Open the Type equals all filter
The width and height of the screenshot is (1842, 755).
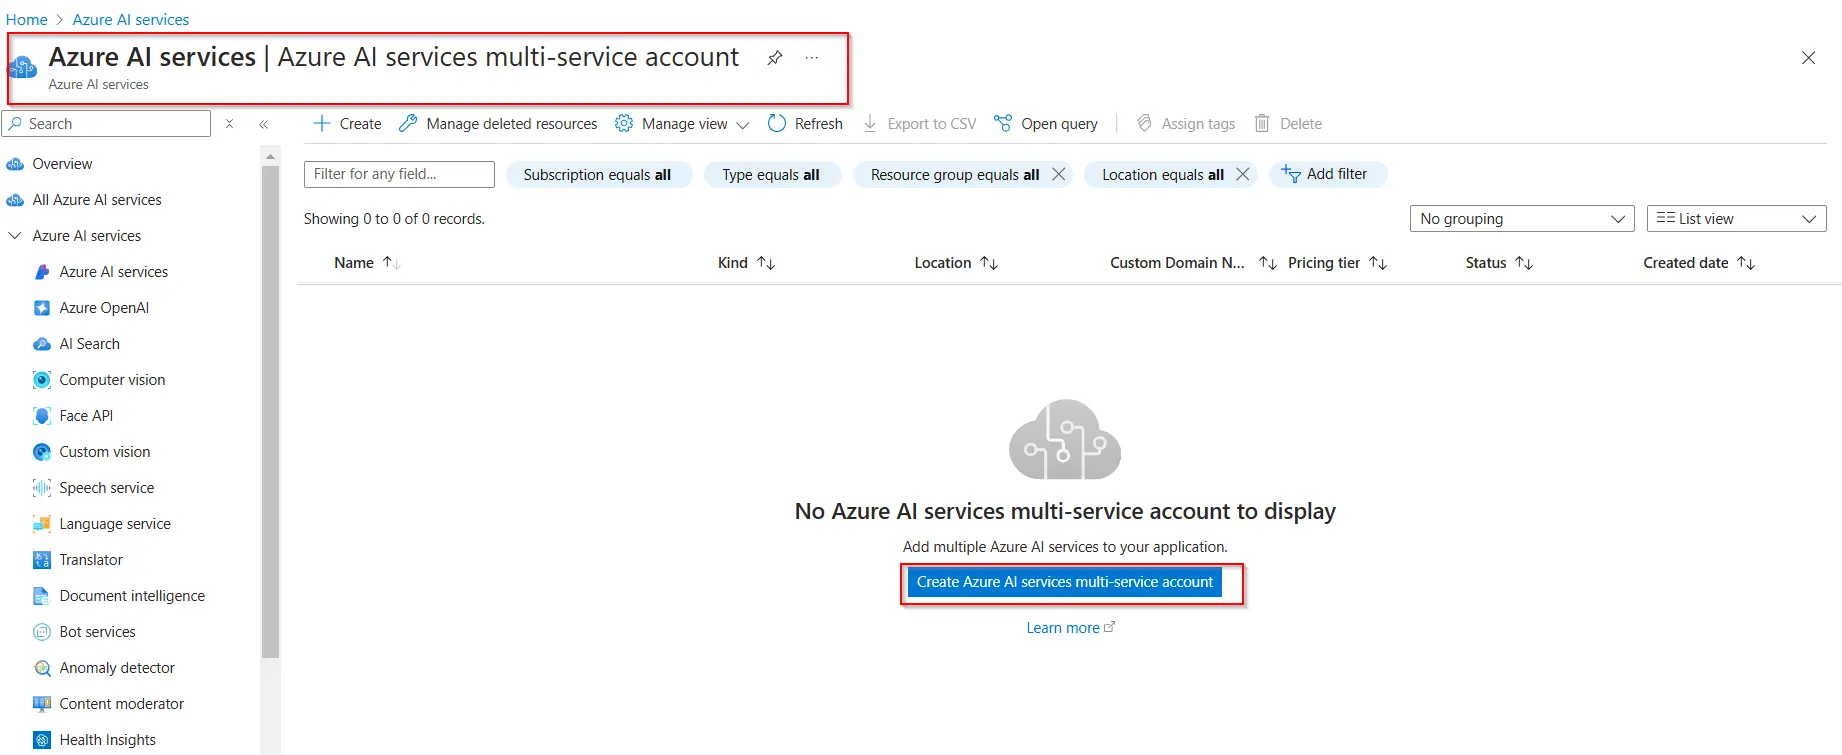pyautogui.click(x=771, y=175)
